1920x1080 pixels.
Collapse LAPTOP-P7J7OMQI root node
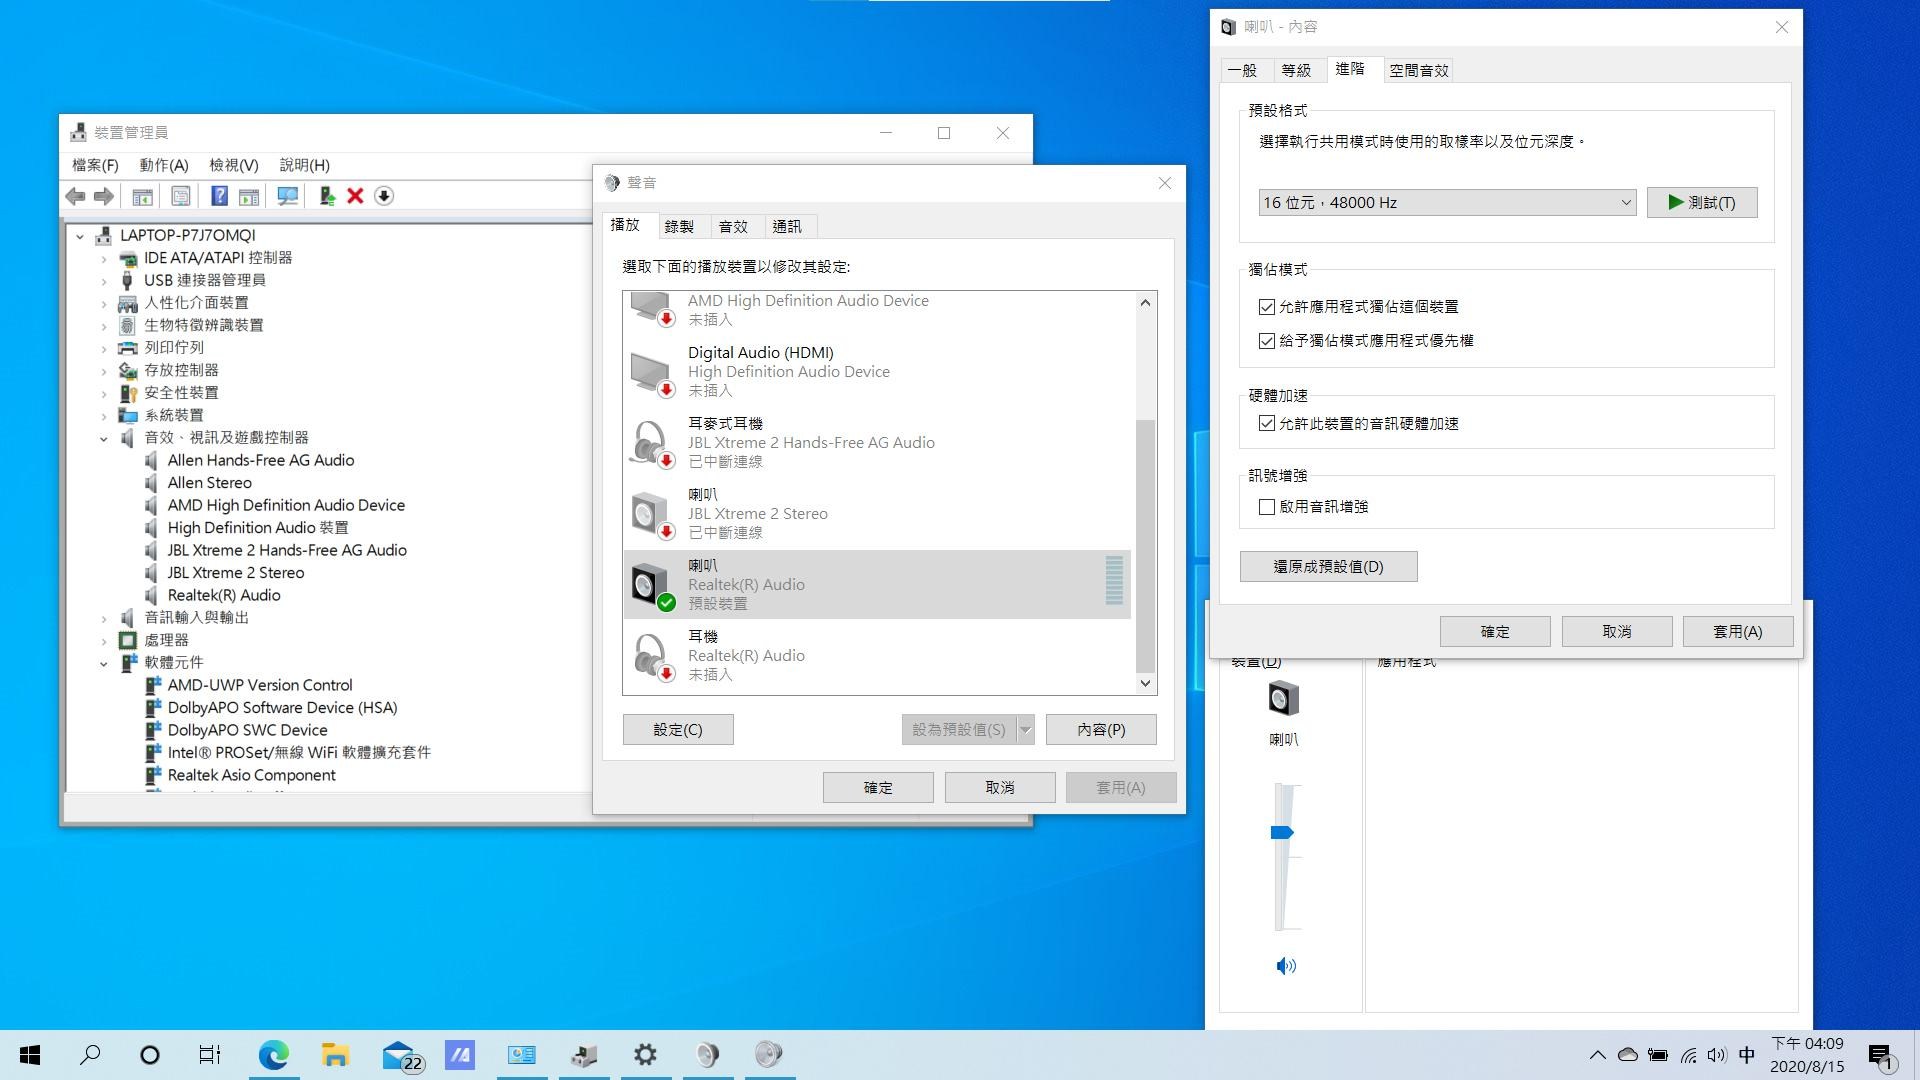(x=80, y=236)
